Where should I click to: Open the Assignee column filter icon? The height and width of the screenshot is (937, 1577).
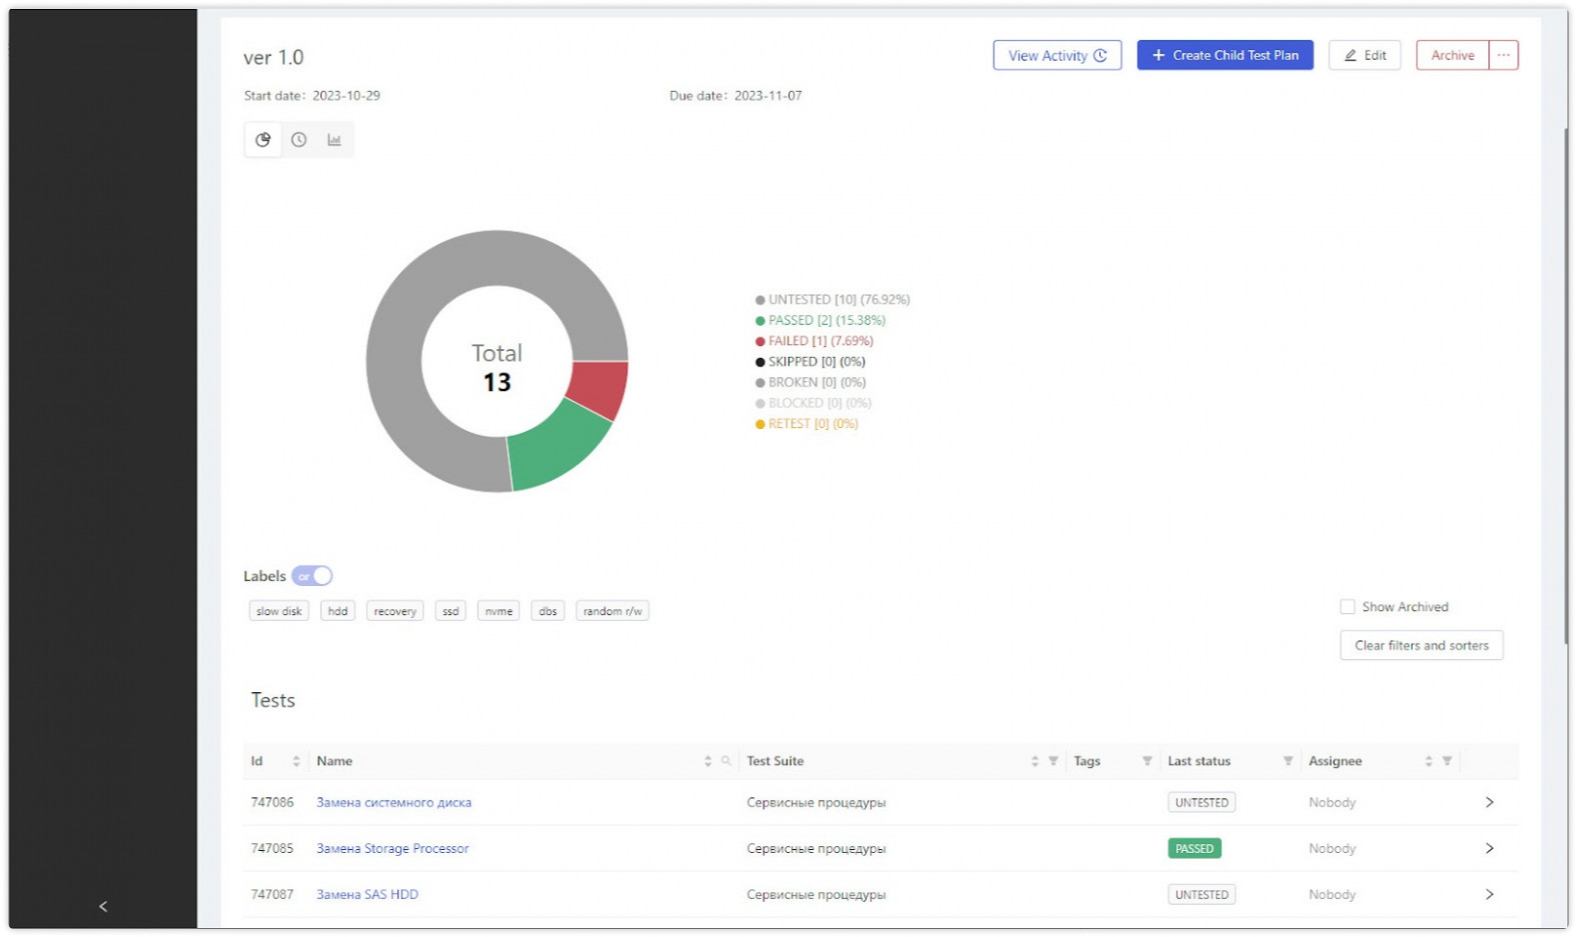pyautogui.click(x=1447, y=761)
